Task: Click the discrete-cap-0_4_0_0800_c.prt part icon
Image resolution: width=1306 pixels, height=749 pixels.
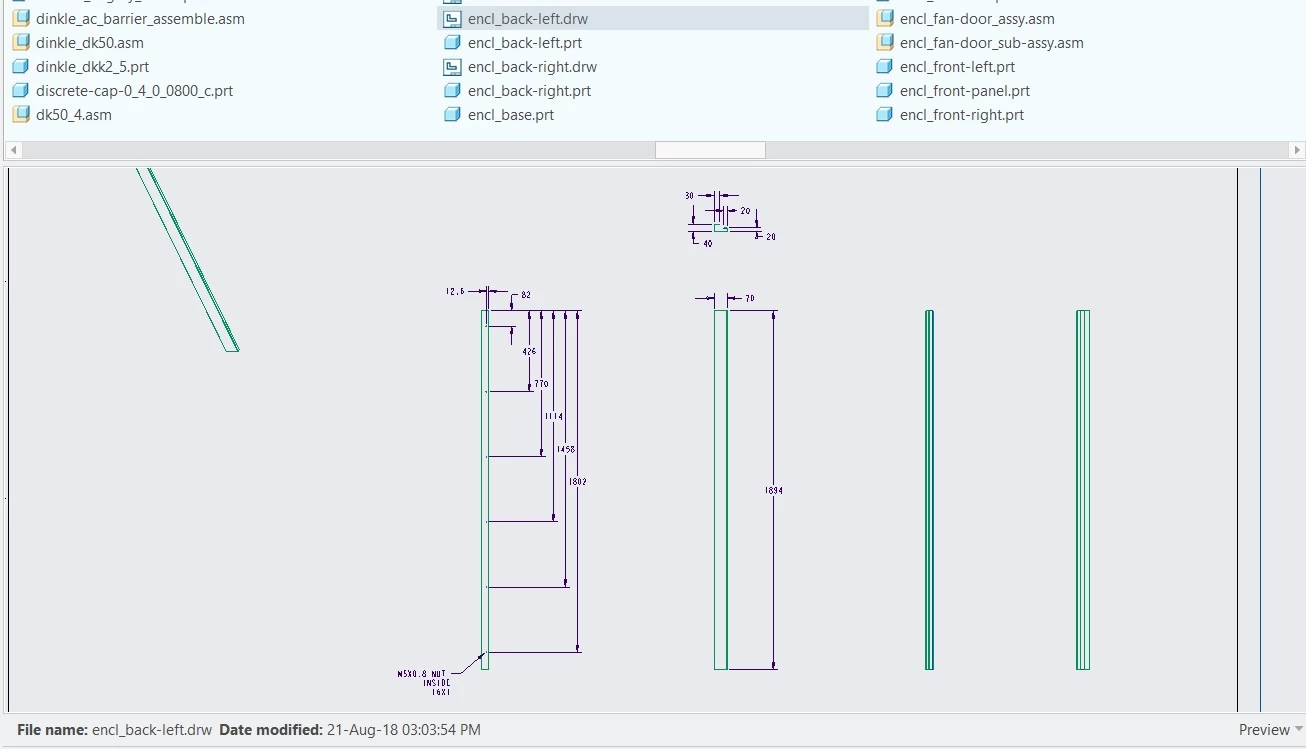Action: (20, 90)
